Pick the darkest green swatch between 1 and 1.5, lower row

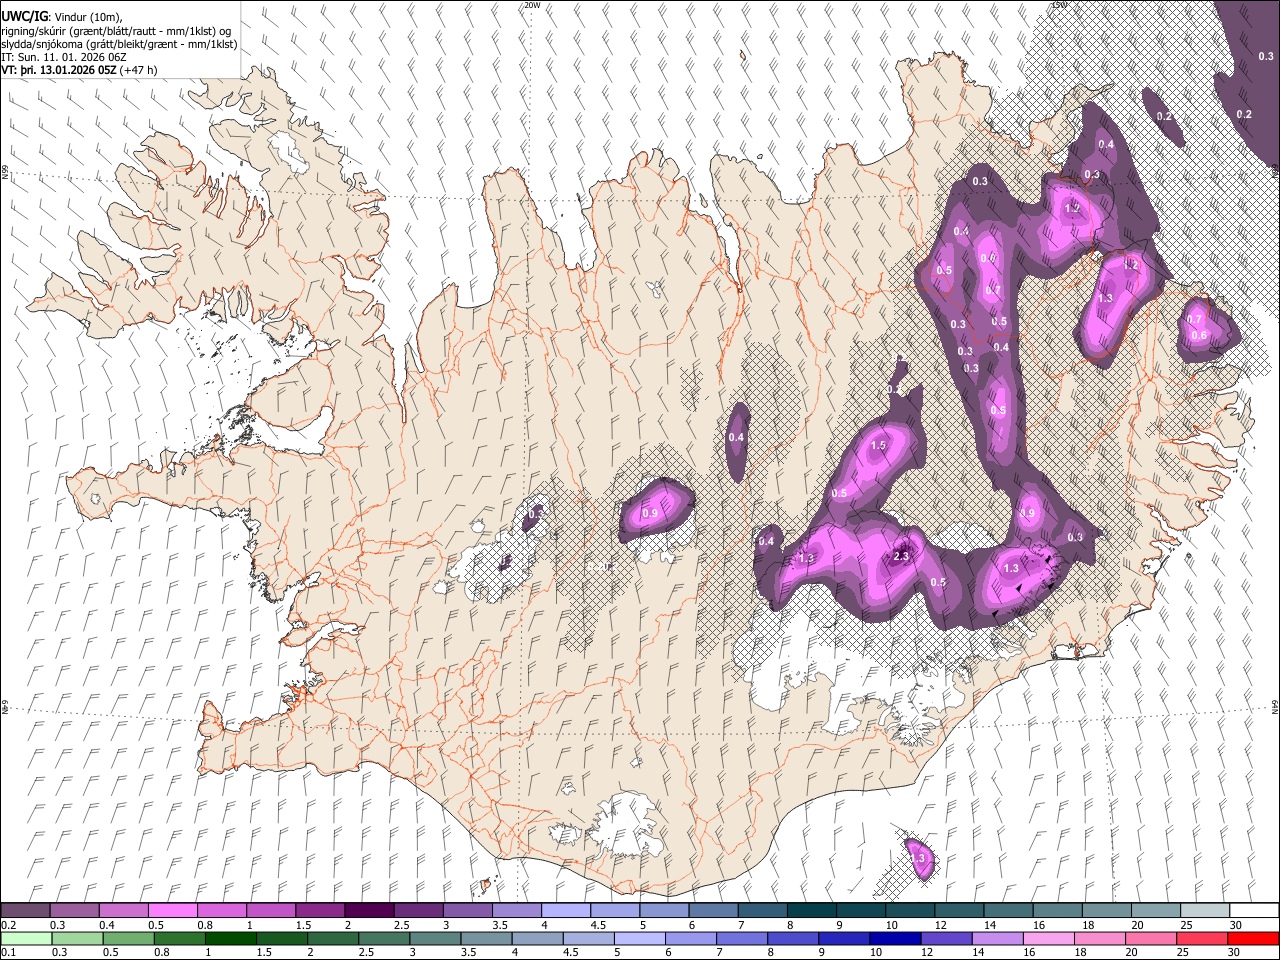point(232,938)
